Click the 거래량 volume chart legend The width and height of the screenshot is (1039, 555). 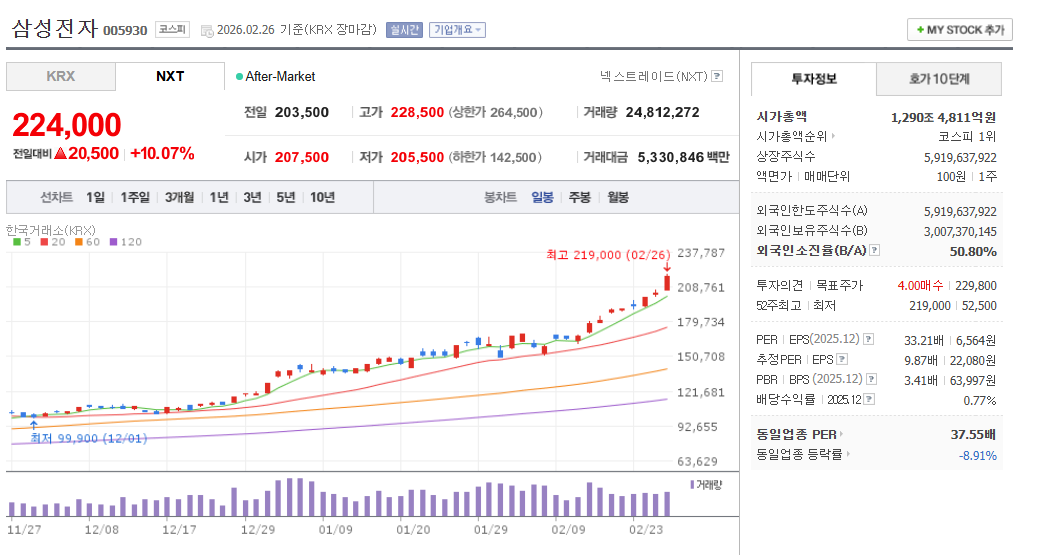[706, 485]
